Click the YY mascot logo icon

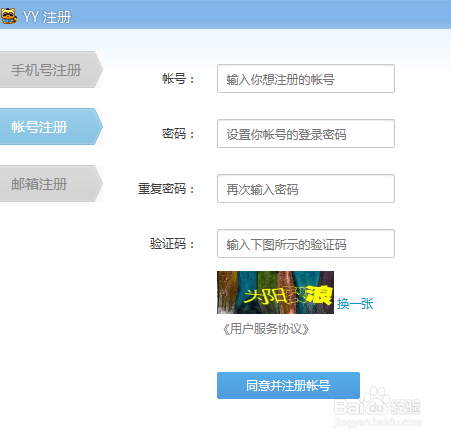9,16
